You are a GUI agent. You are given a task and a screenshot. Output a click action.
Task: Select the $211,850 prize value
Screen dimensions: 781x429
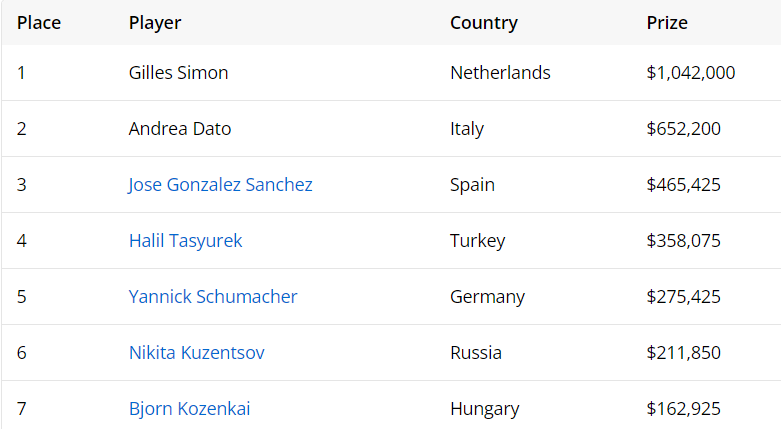click(x=683, y=353)
